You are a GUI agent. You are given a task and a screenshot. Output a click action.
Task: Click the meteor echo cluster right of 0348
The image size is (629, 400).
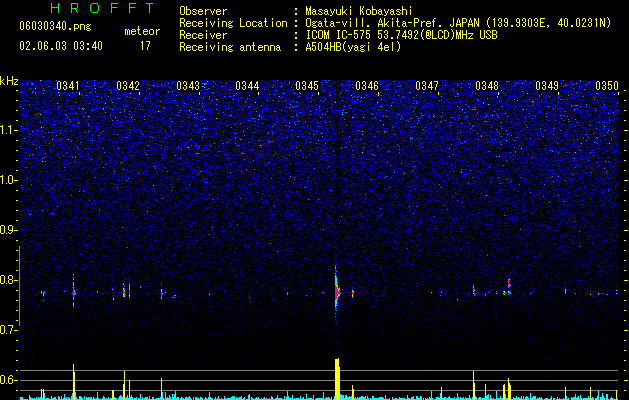(508, 287)
